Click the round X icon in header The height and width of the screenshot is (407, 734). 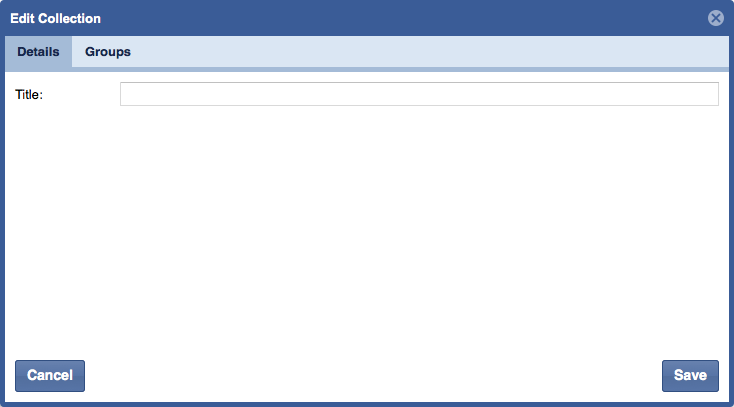tap(715, 18)
